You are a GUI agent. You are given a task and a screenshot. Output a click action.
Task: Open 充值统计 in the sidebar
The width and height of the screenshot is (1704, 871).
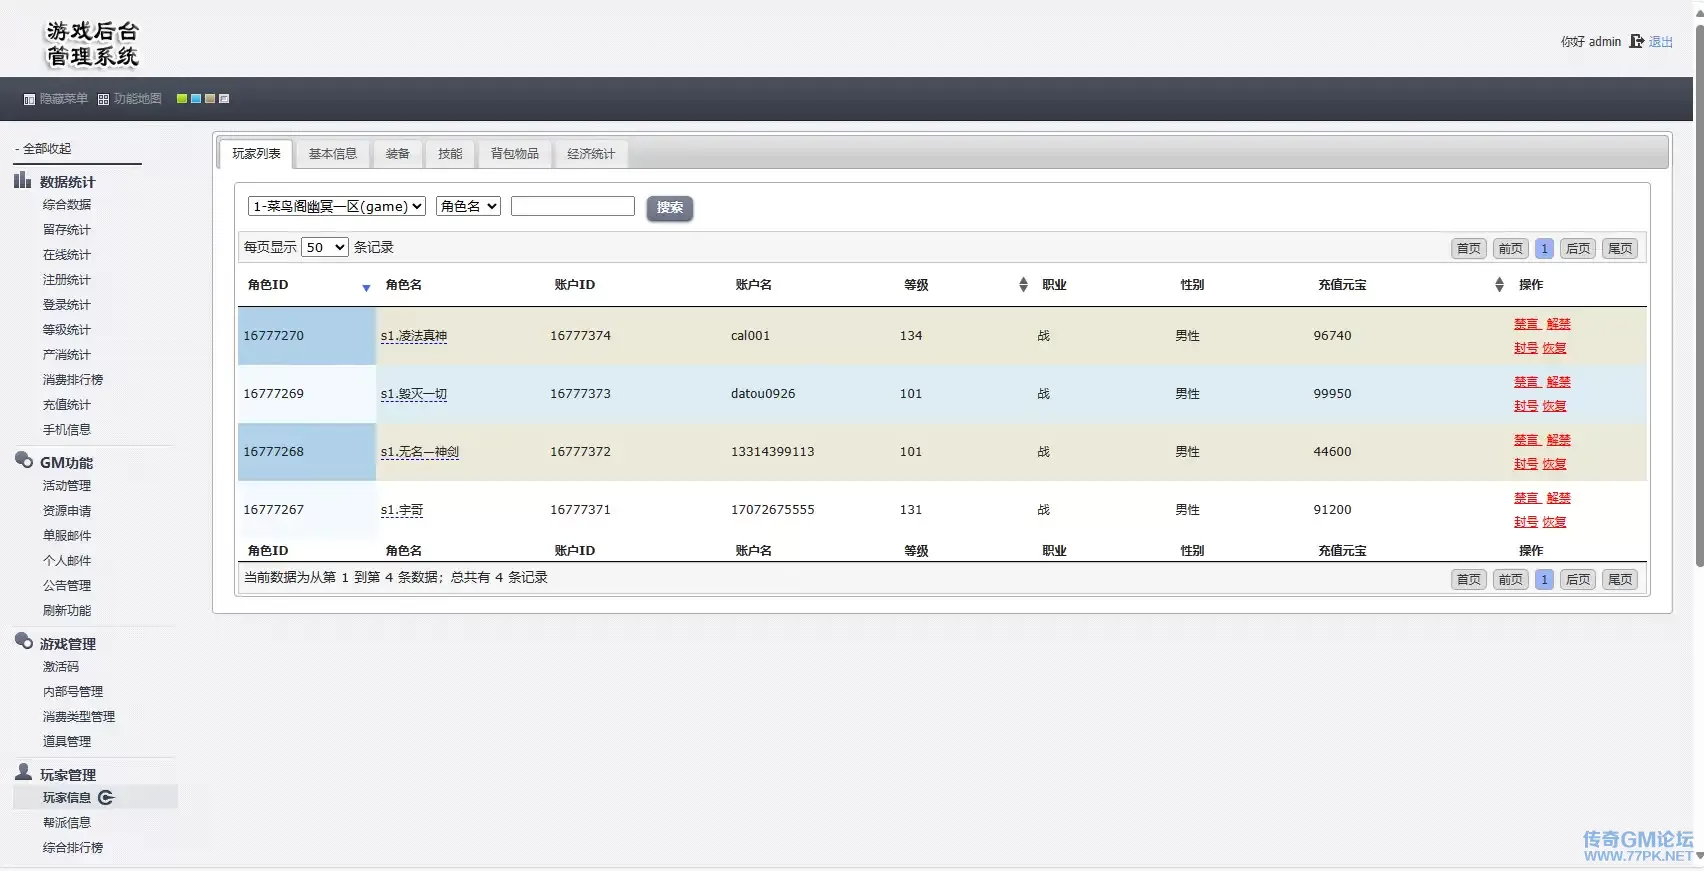click(x=67, y=405)
